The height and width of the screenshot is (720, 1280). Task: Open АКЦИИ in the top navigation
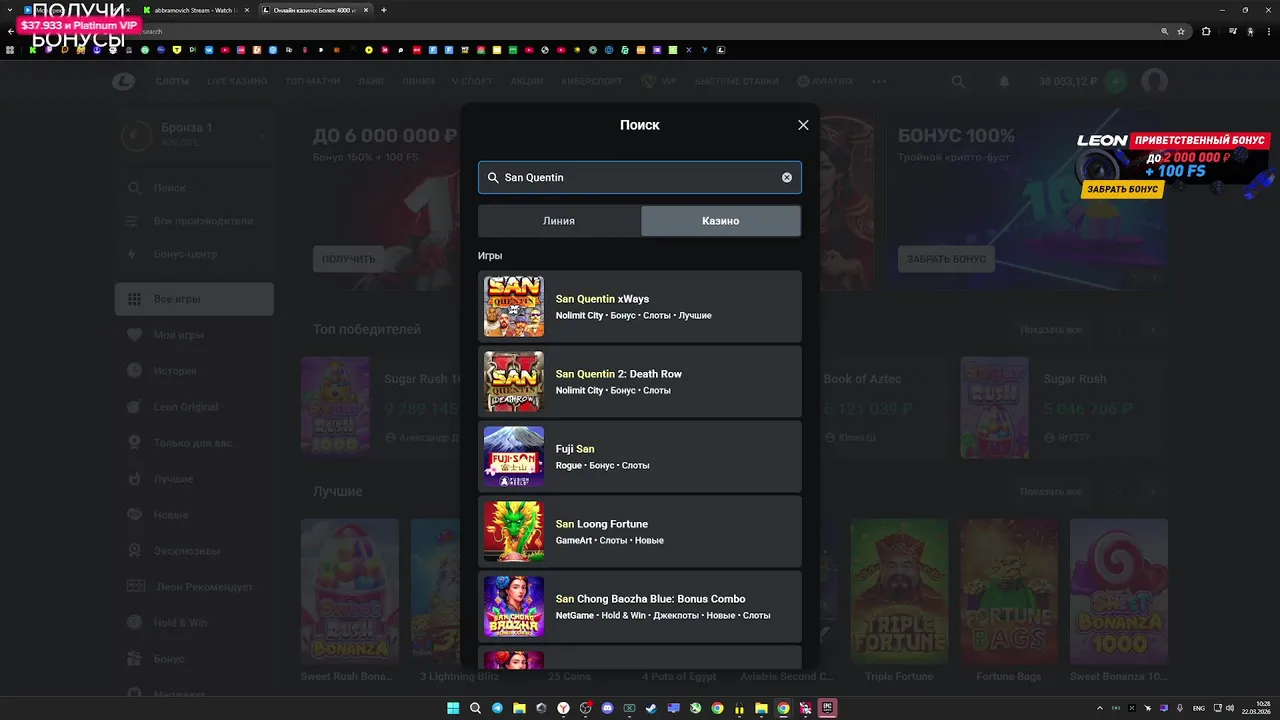coord(527,82)
